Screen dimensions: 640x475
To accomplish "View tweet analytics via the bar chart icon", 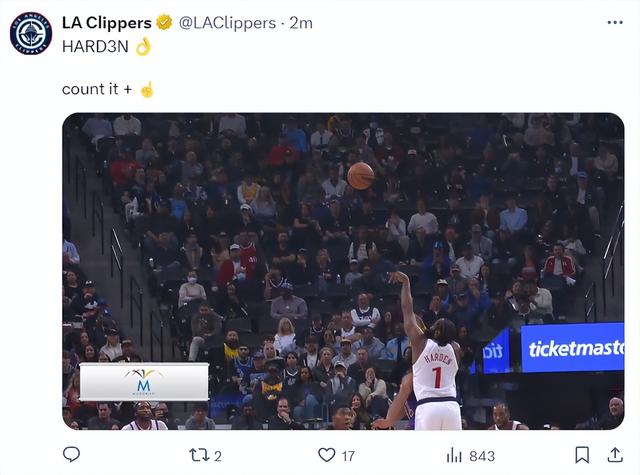I will pyautogui.click(x=454, y=455).
